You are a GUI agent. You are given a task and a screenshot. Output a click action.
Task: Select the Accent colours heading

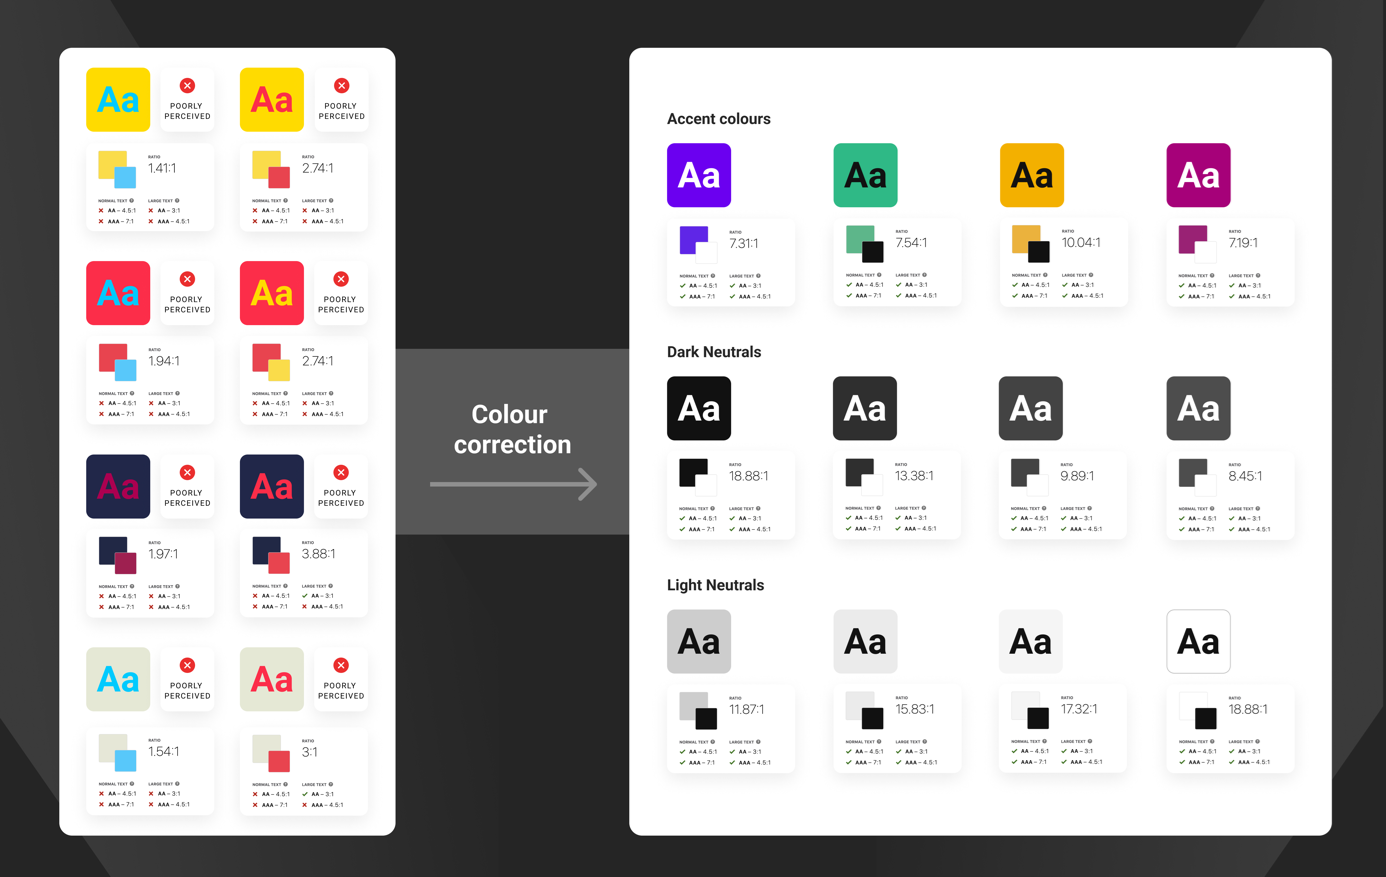tap(718, 119)
